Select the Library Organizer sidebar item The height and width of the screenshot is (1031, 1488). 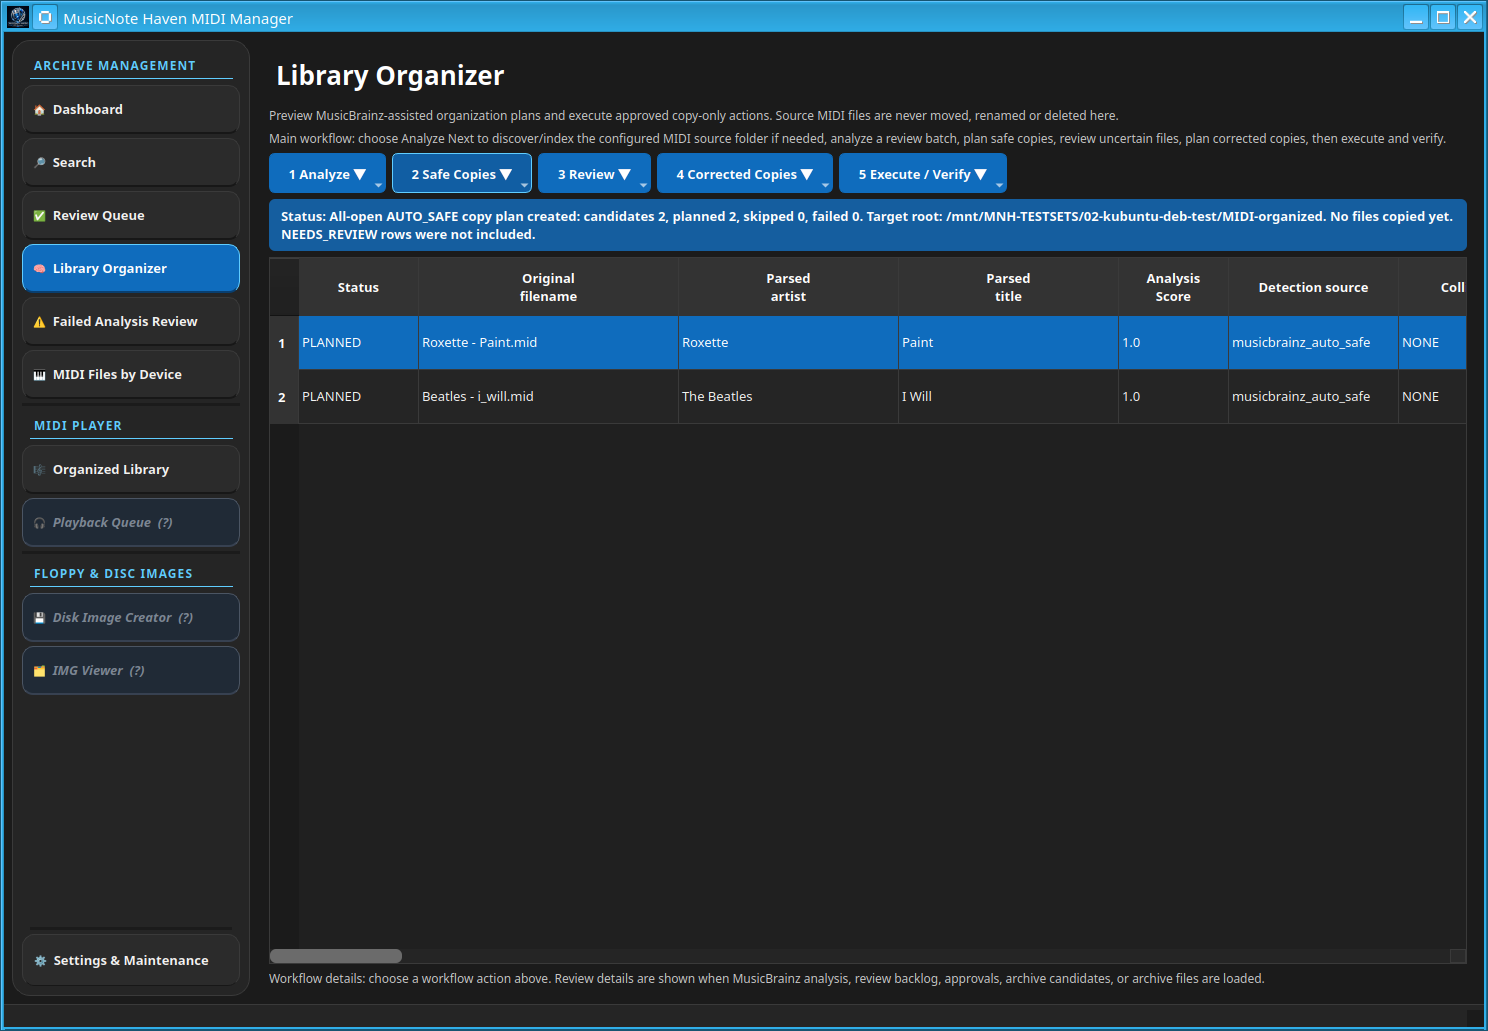(131, 268)
